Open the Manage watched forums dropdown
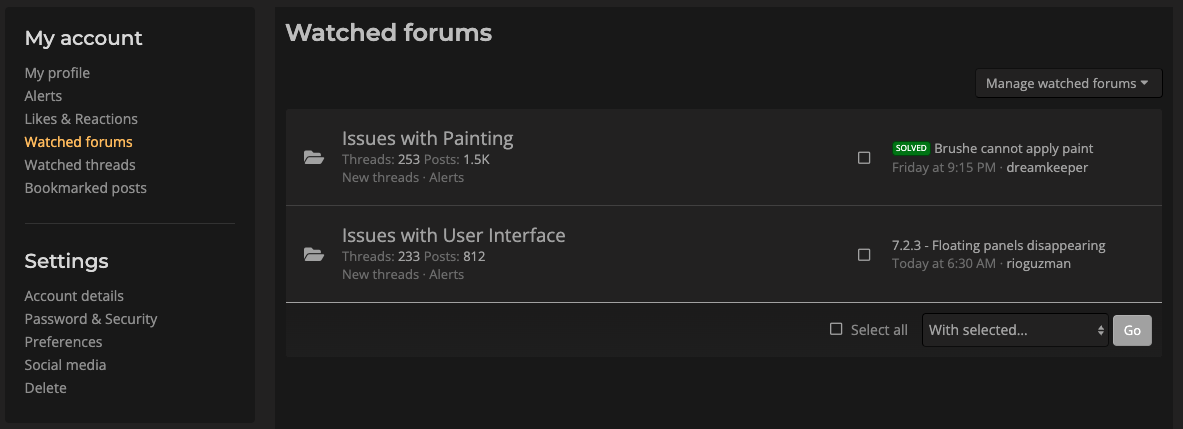The image size is (1183, 429). pyautogui.click(x=1068, y=83)
